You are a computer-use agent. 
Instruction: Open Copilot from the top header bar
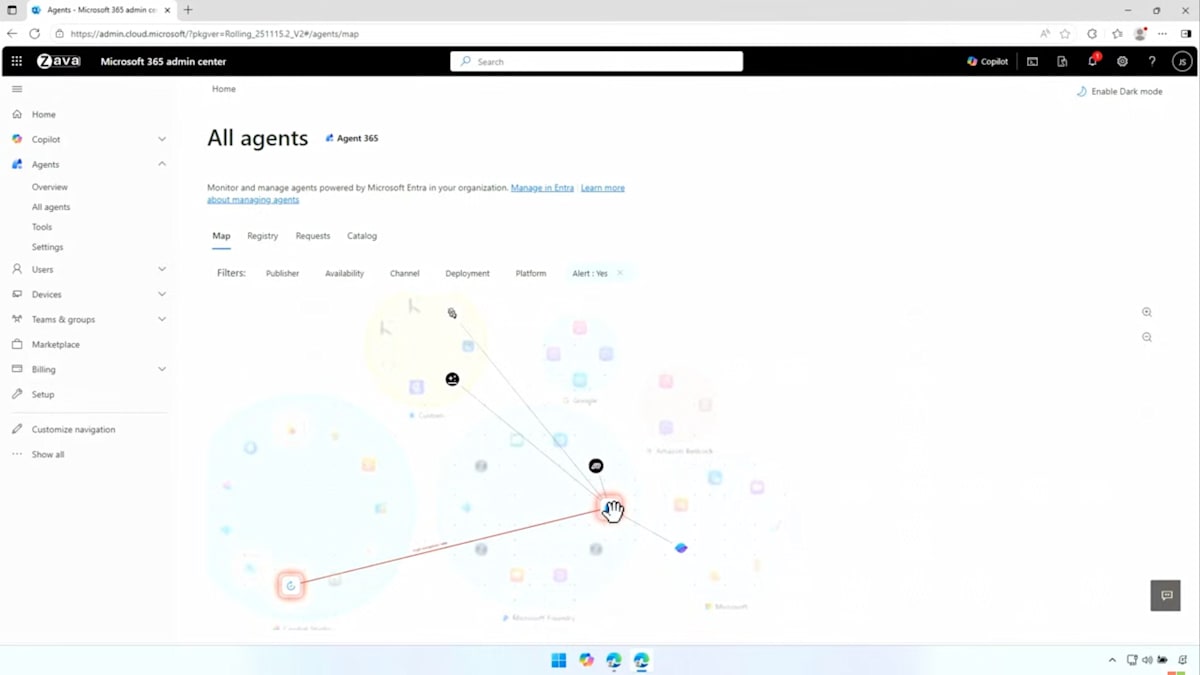tap(987, 61)
